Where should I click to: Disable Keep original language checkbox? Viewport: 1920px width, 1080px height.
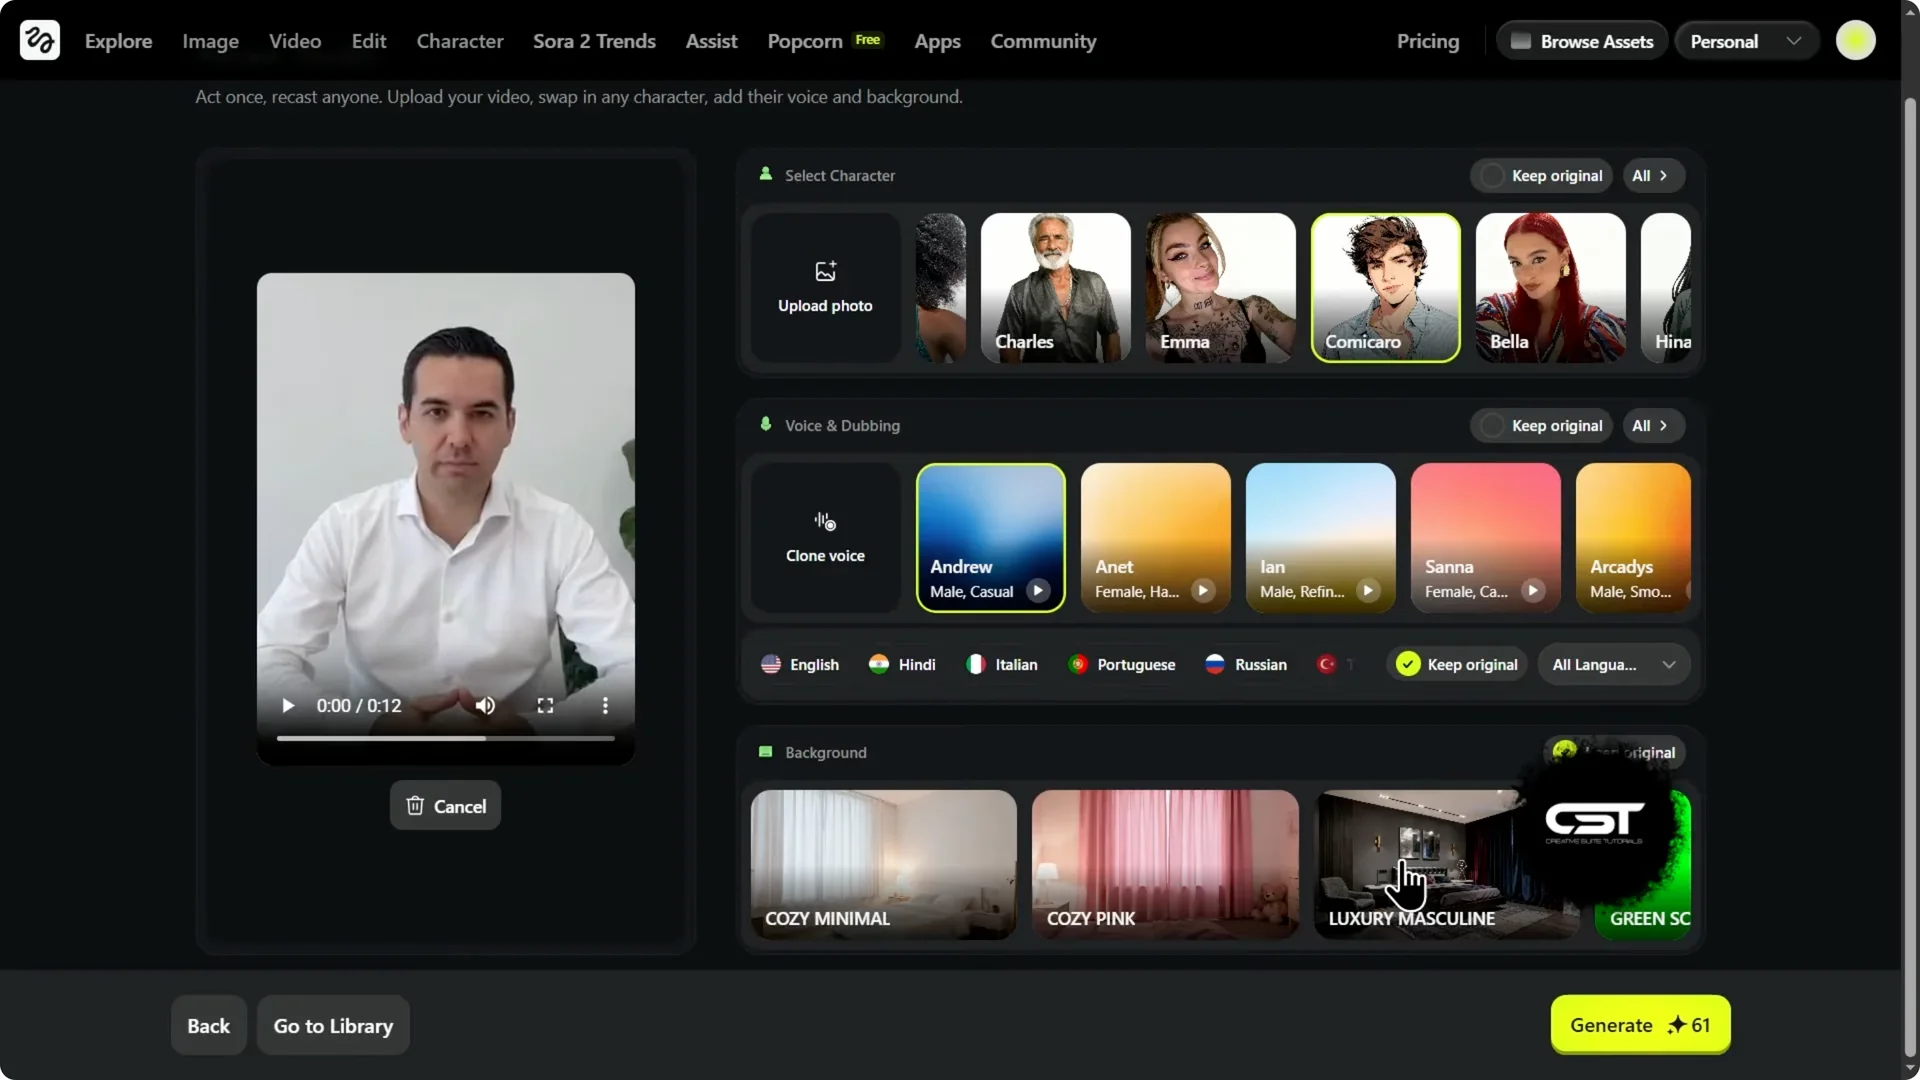click(1407, 663)
